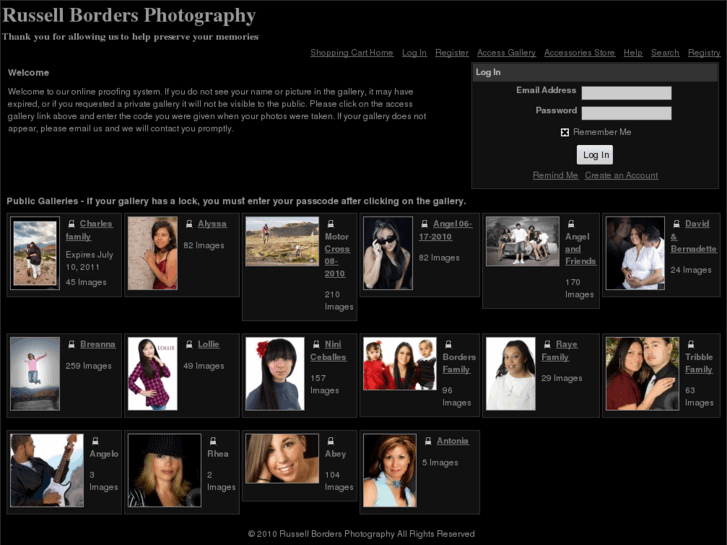
Task: Click the Breanna jumping thumbnail
Action: 35,374
